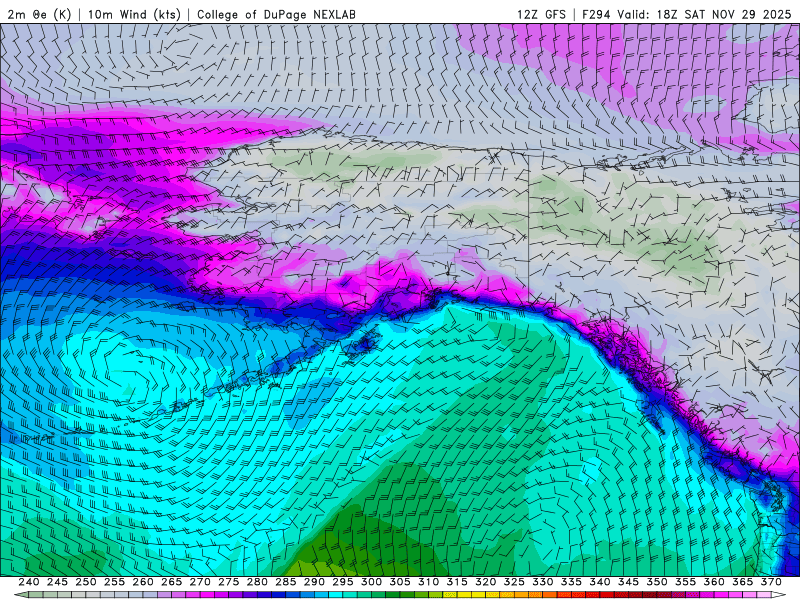Click the left arrow end of color bar

click(20, 595)
